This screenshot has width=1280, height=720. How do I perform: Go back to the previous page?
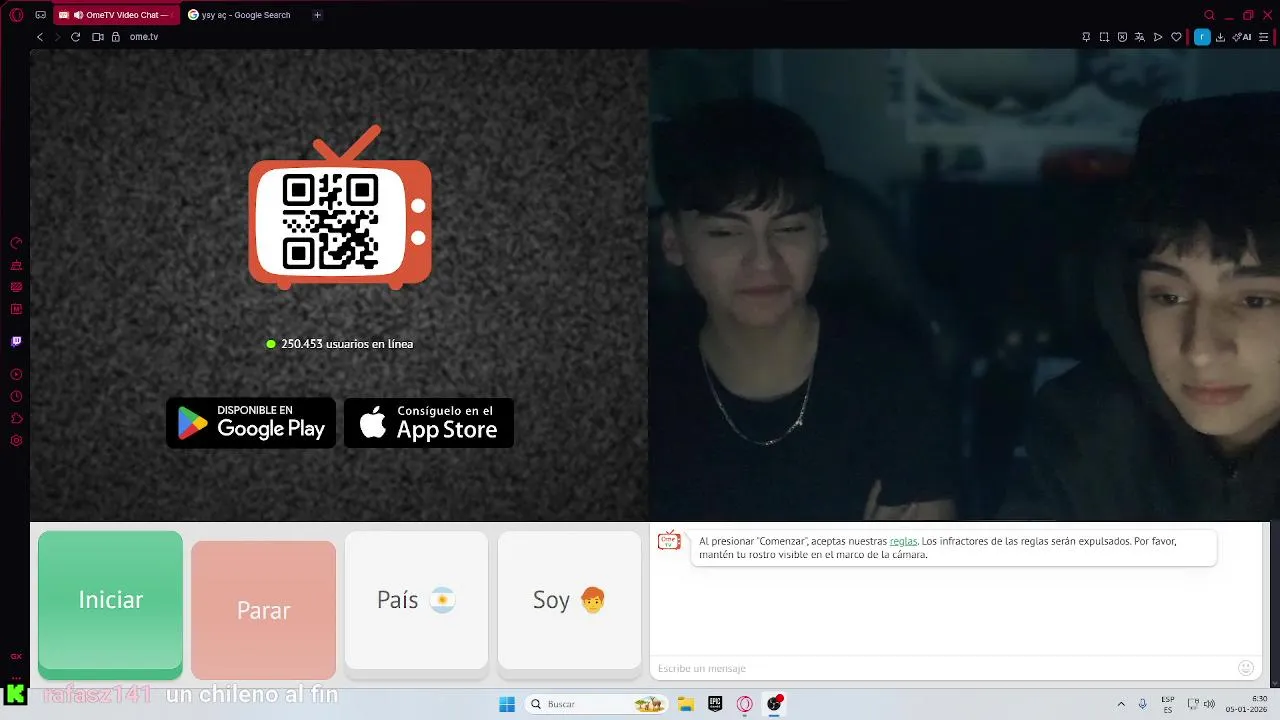coord(40,37)
